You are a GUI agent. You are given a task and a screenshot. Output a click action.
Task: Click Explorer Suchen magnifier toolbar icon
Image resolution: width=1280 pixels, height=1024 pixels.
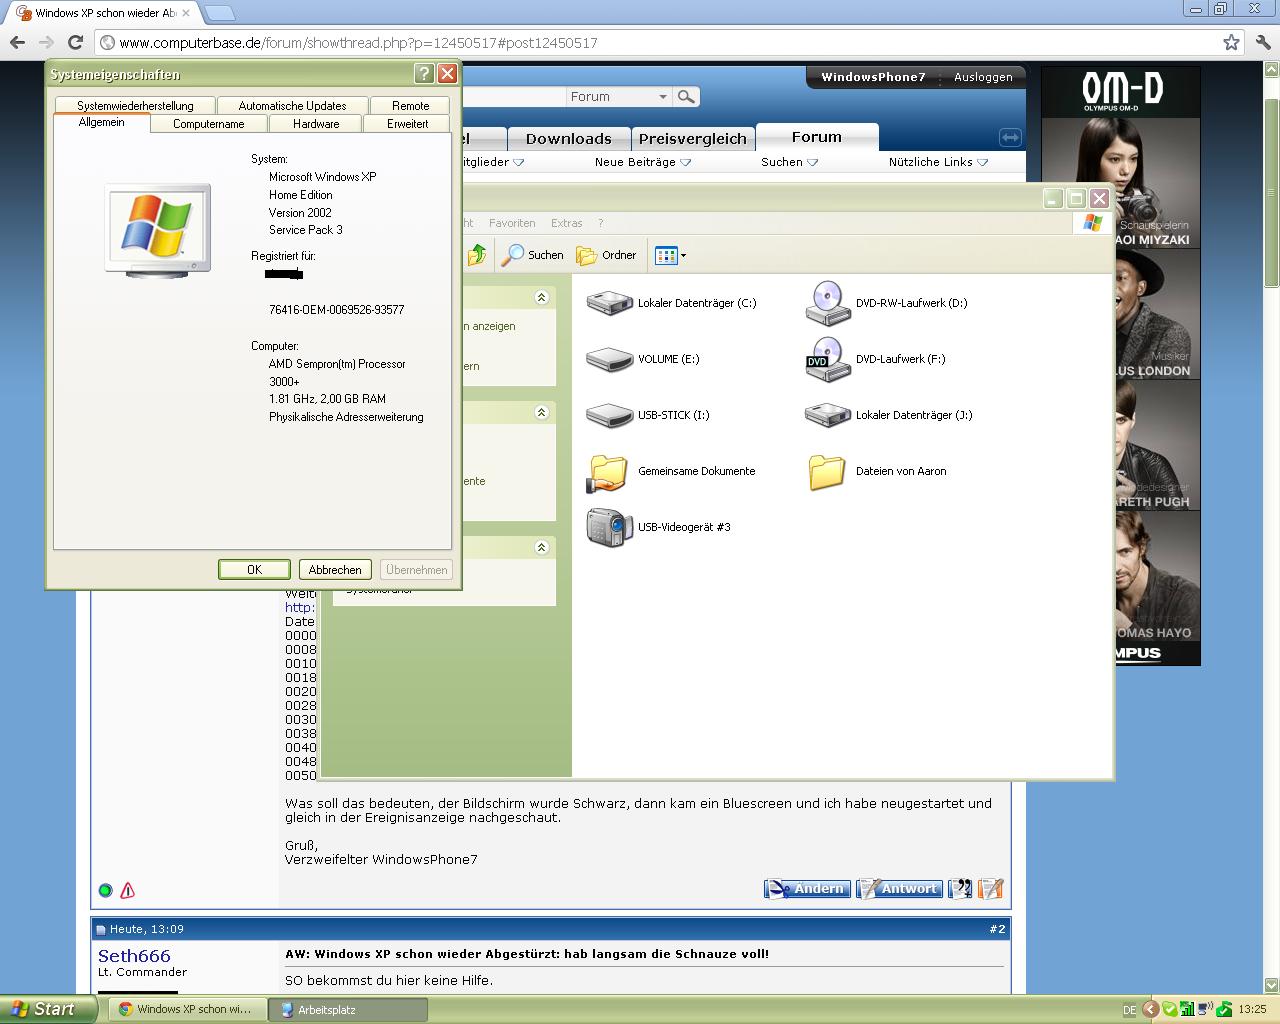[x=512, y=255]
